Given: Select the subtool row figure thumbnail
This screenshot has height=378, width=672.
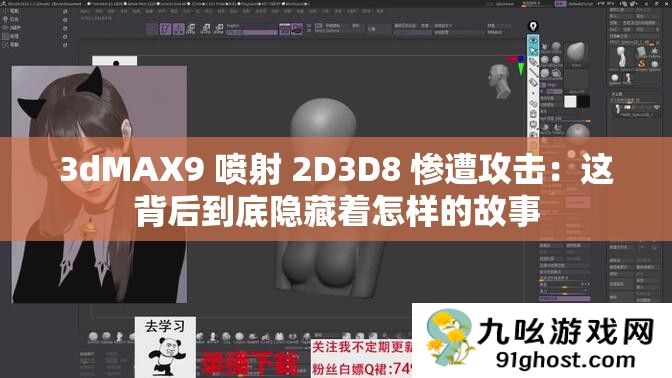Looking at the screenshot, I should (618, 109).
